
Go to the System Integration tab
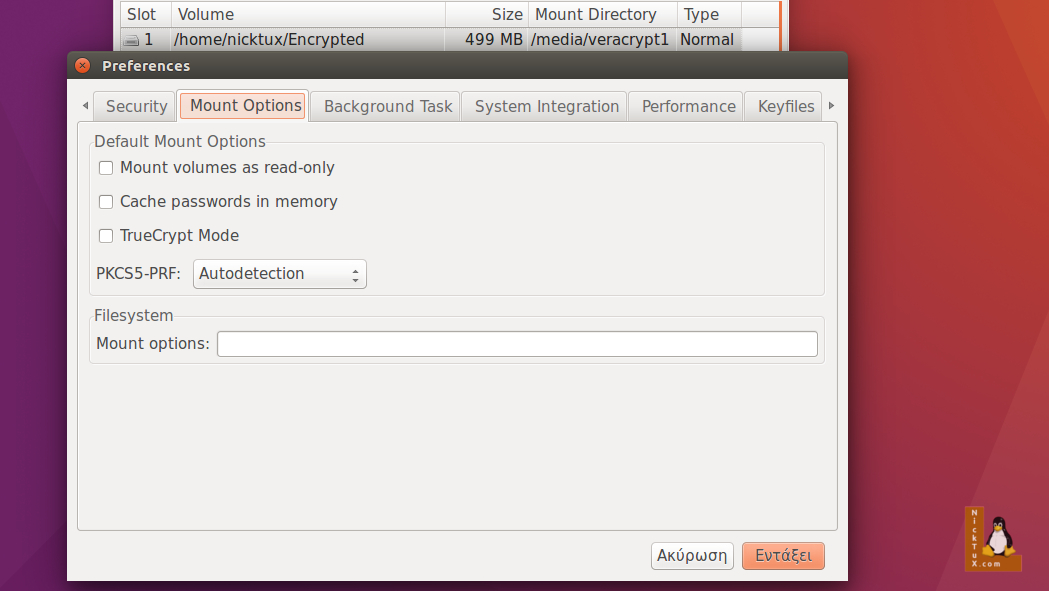click(546, 106)
